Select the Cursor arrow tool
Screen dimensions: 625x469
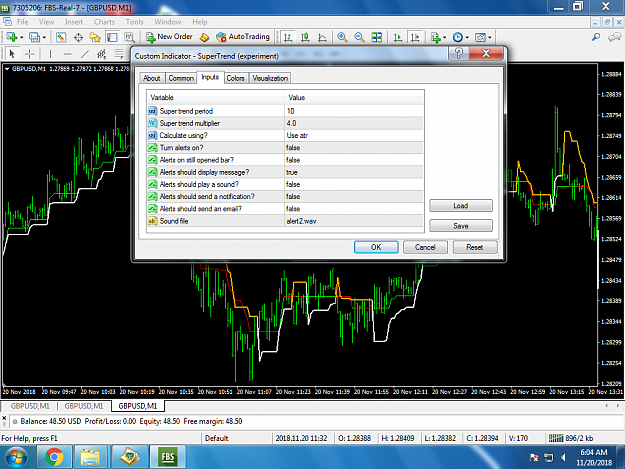coord(12,53)
